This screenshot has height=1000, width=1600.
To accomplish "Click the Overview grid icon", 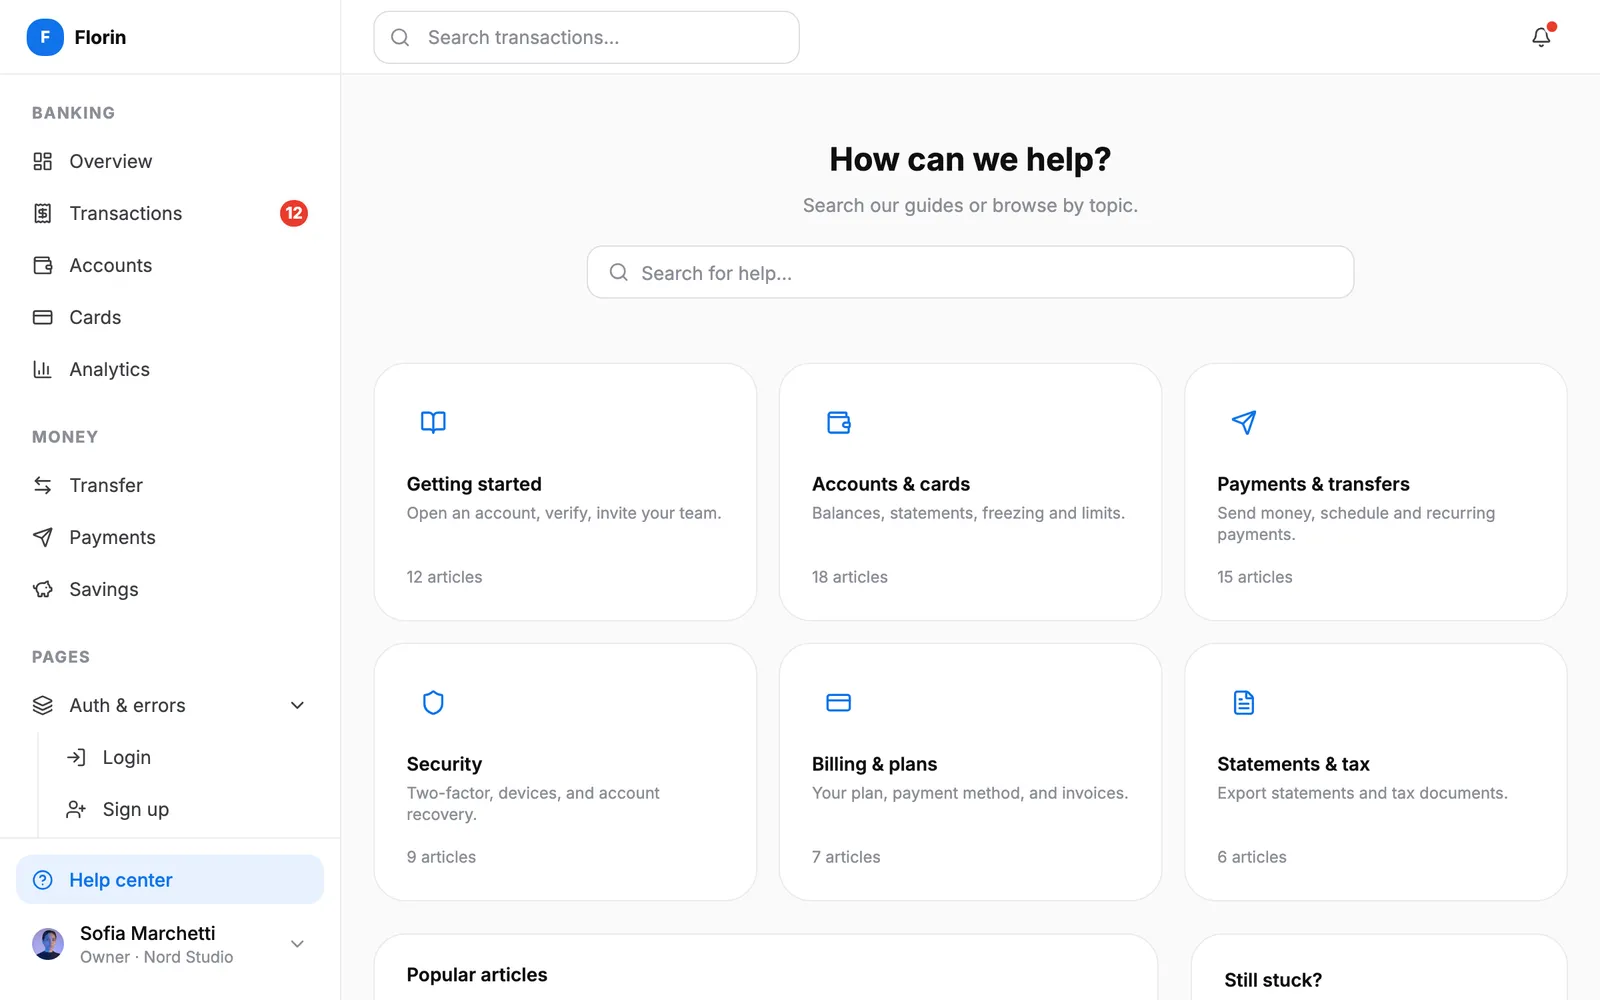I will [43, 161].
